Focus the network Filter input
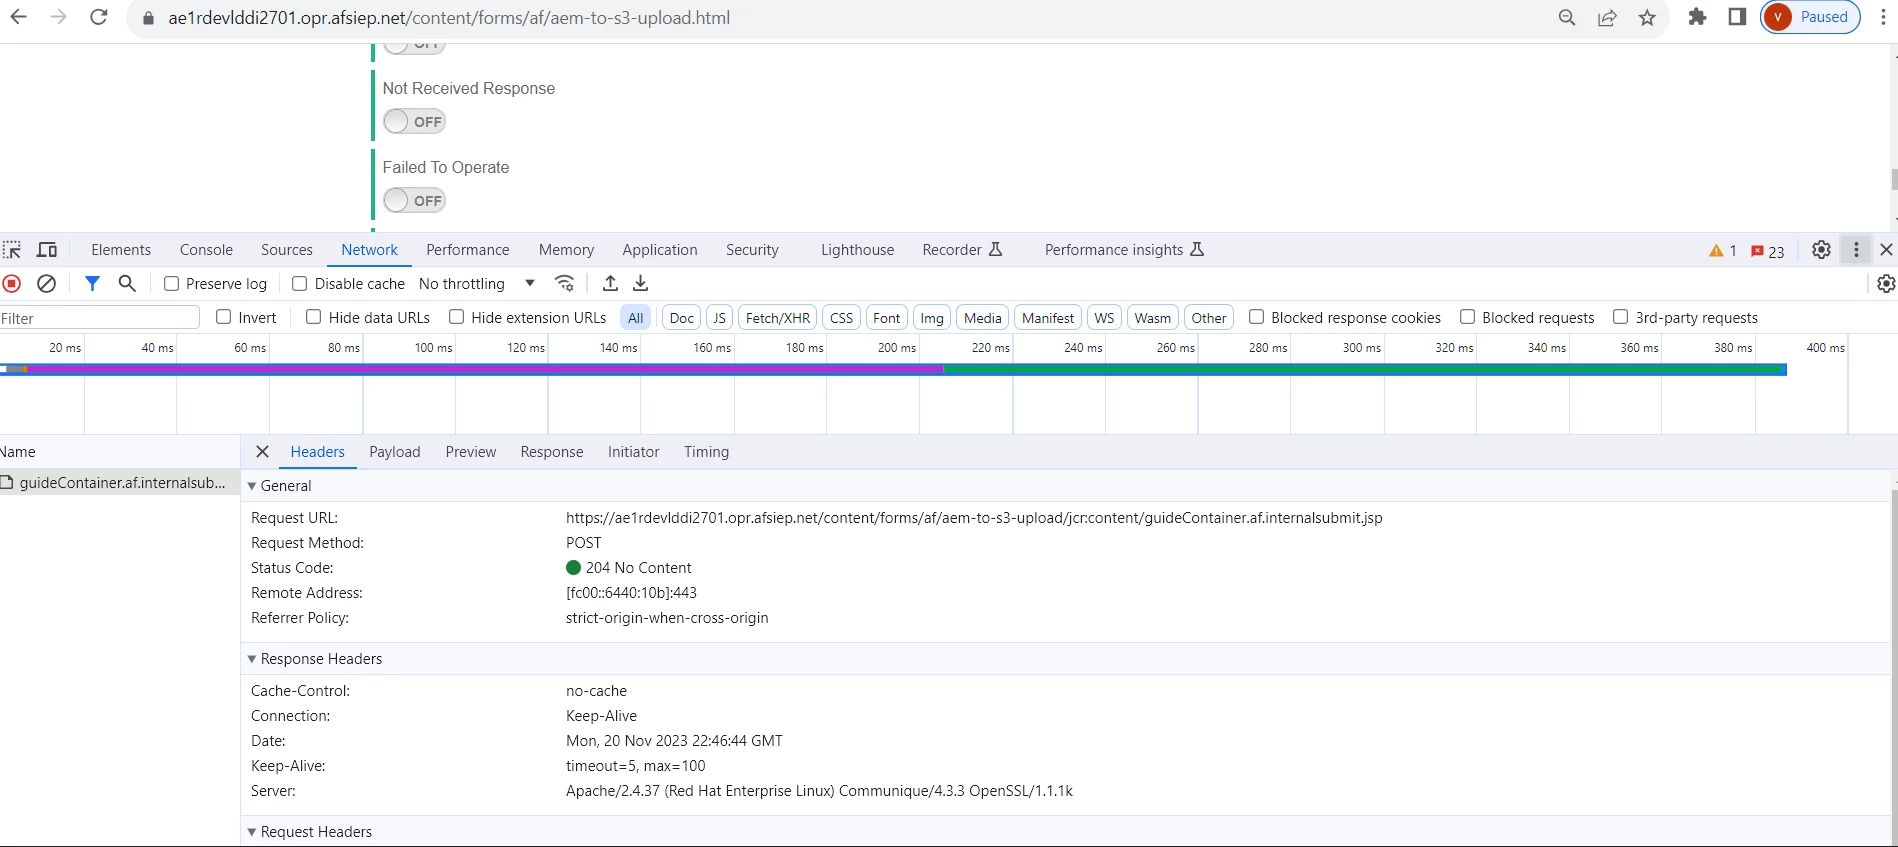 pyautogui.click(x=100, y=318)
